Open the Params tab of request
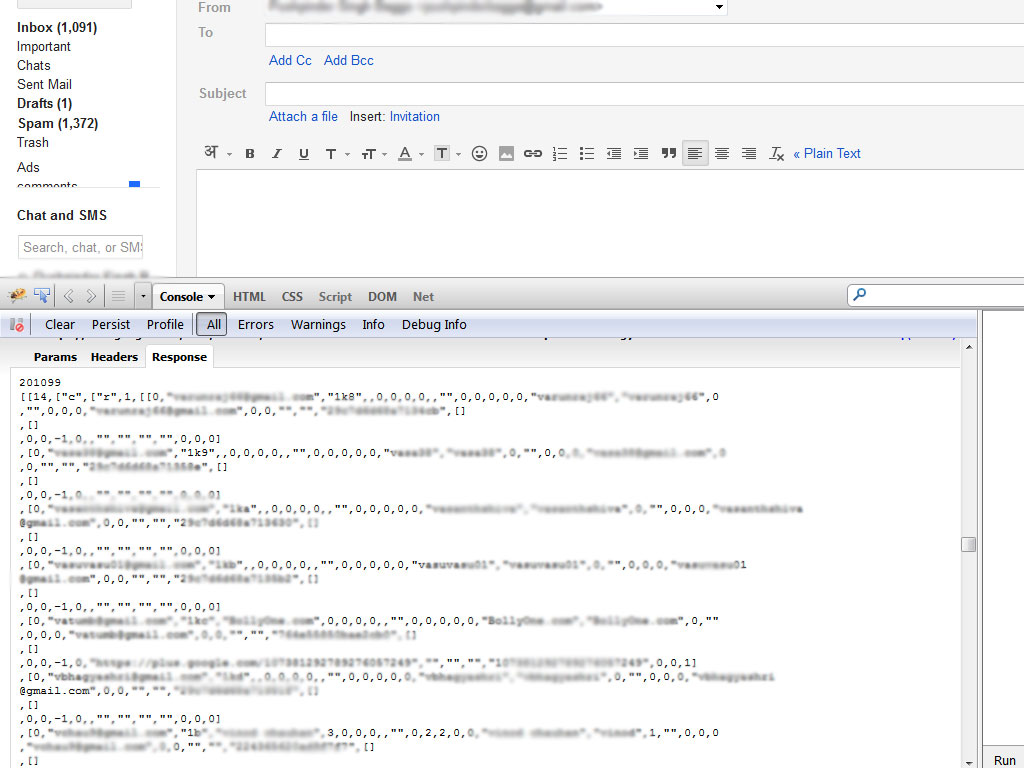The width and height of the screenshot is (1024, 768). 56,357
